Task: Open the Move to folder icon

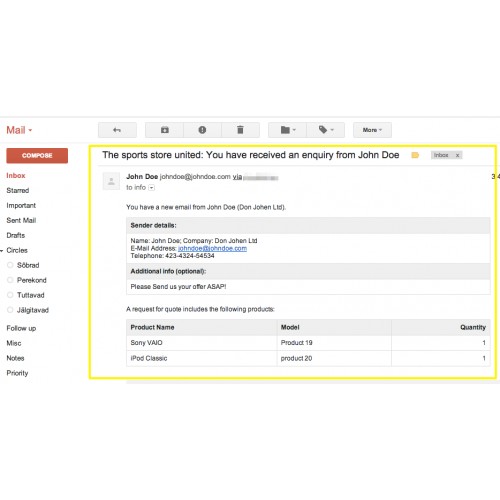Action: (x=287, y=130)
